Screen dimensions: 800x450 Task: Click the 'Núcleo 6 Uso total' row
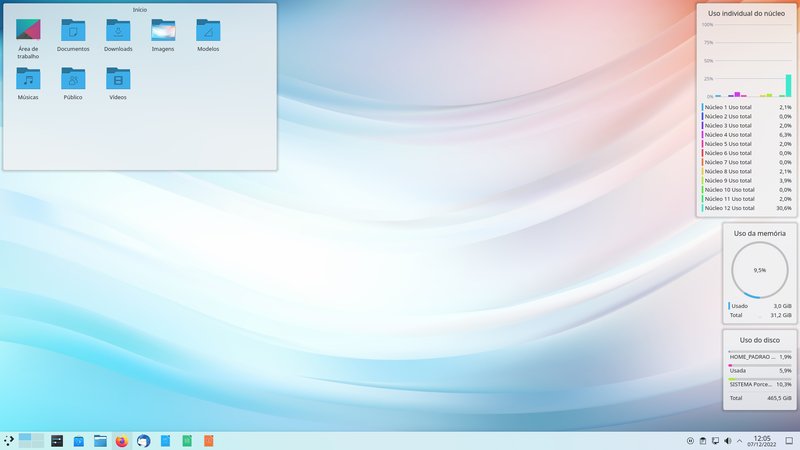pos(746,153)
